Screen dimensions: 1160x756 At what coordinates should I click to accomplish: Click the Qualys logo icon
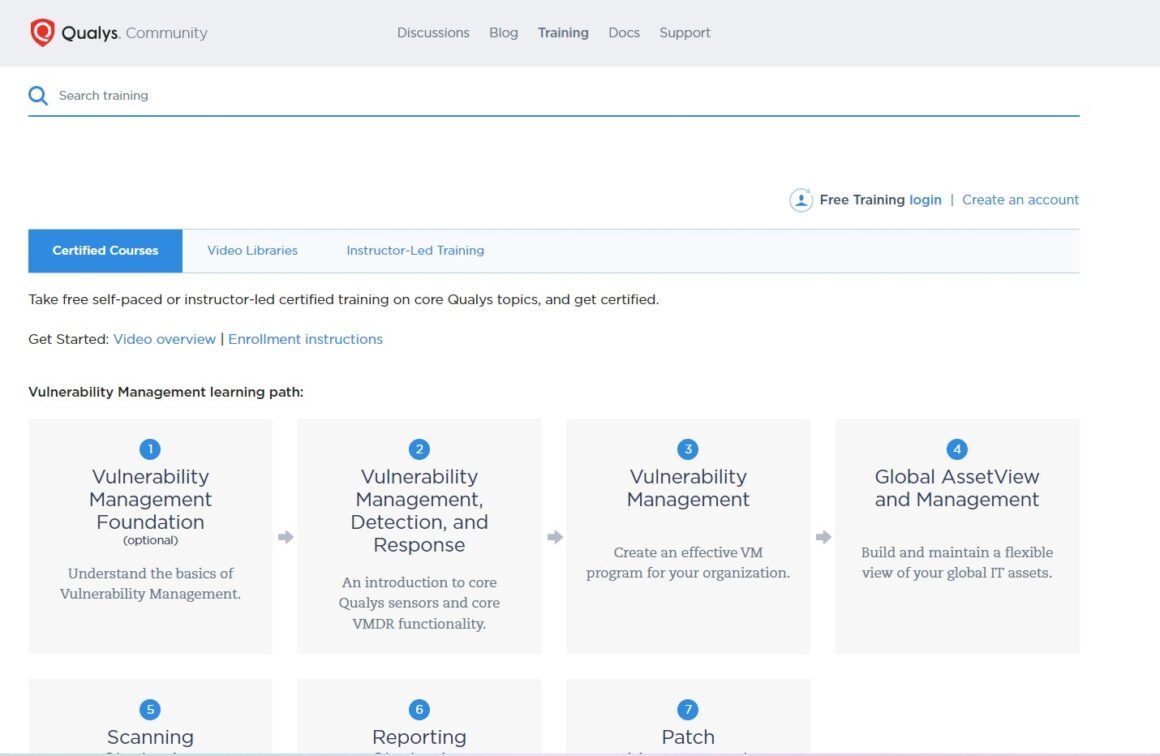[41, 31]
